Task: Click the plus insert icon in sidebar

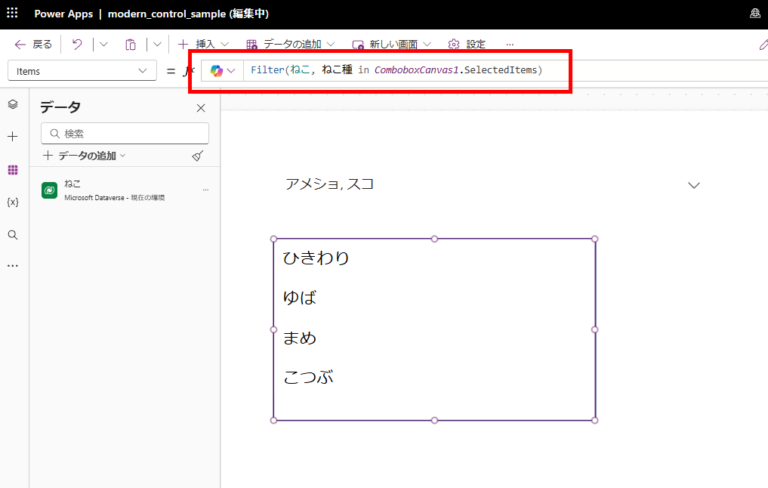Action: coord(12,136)
